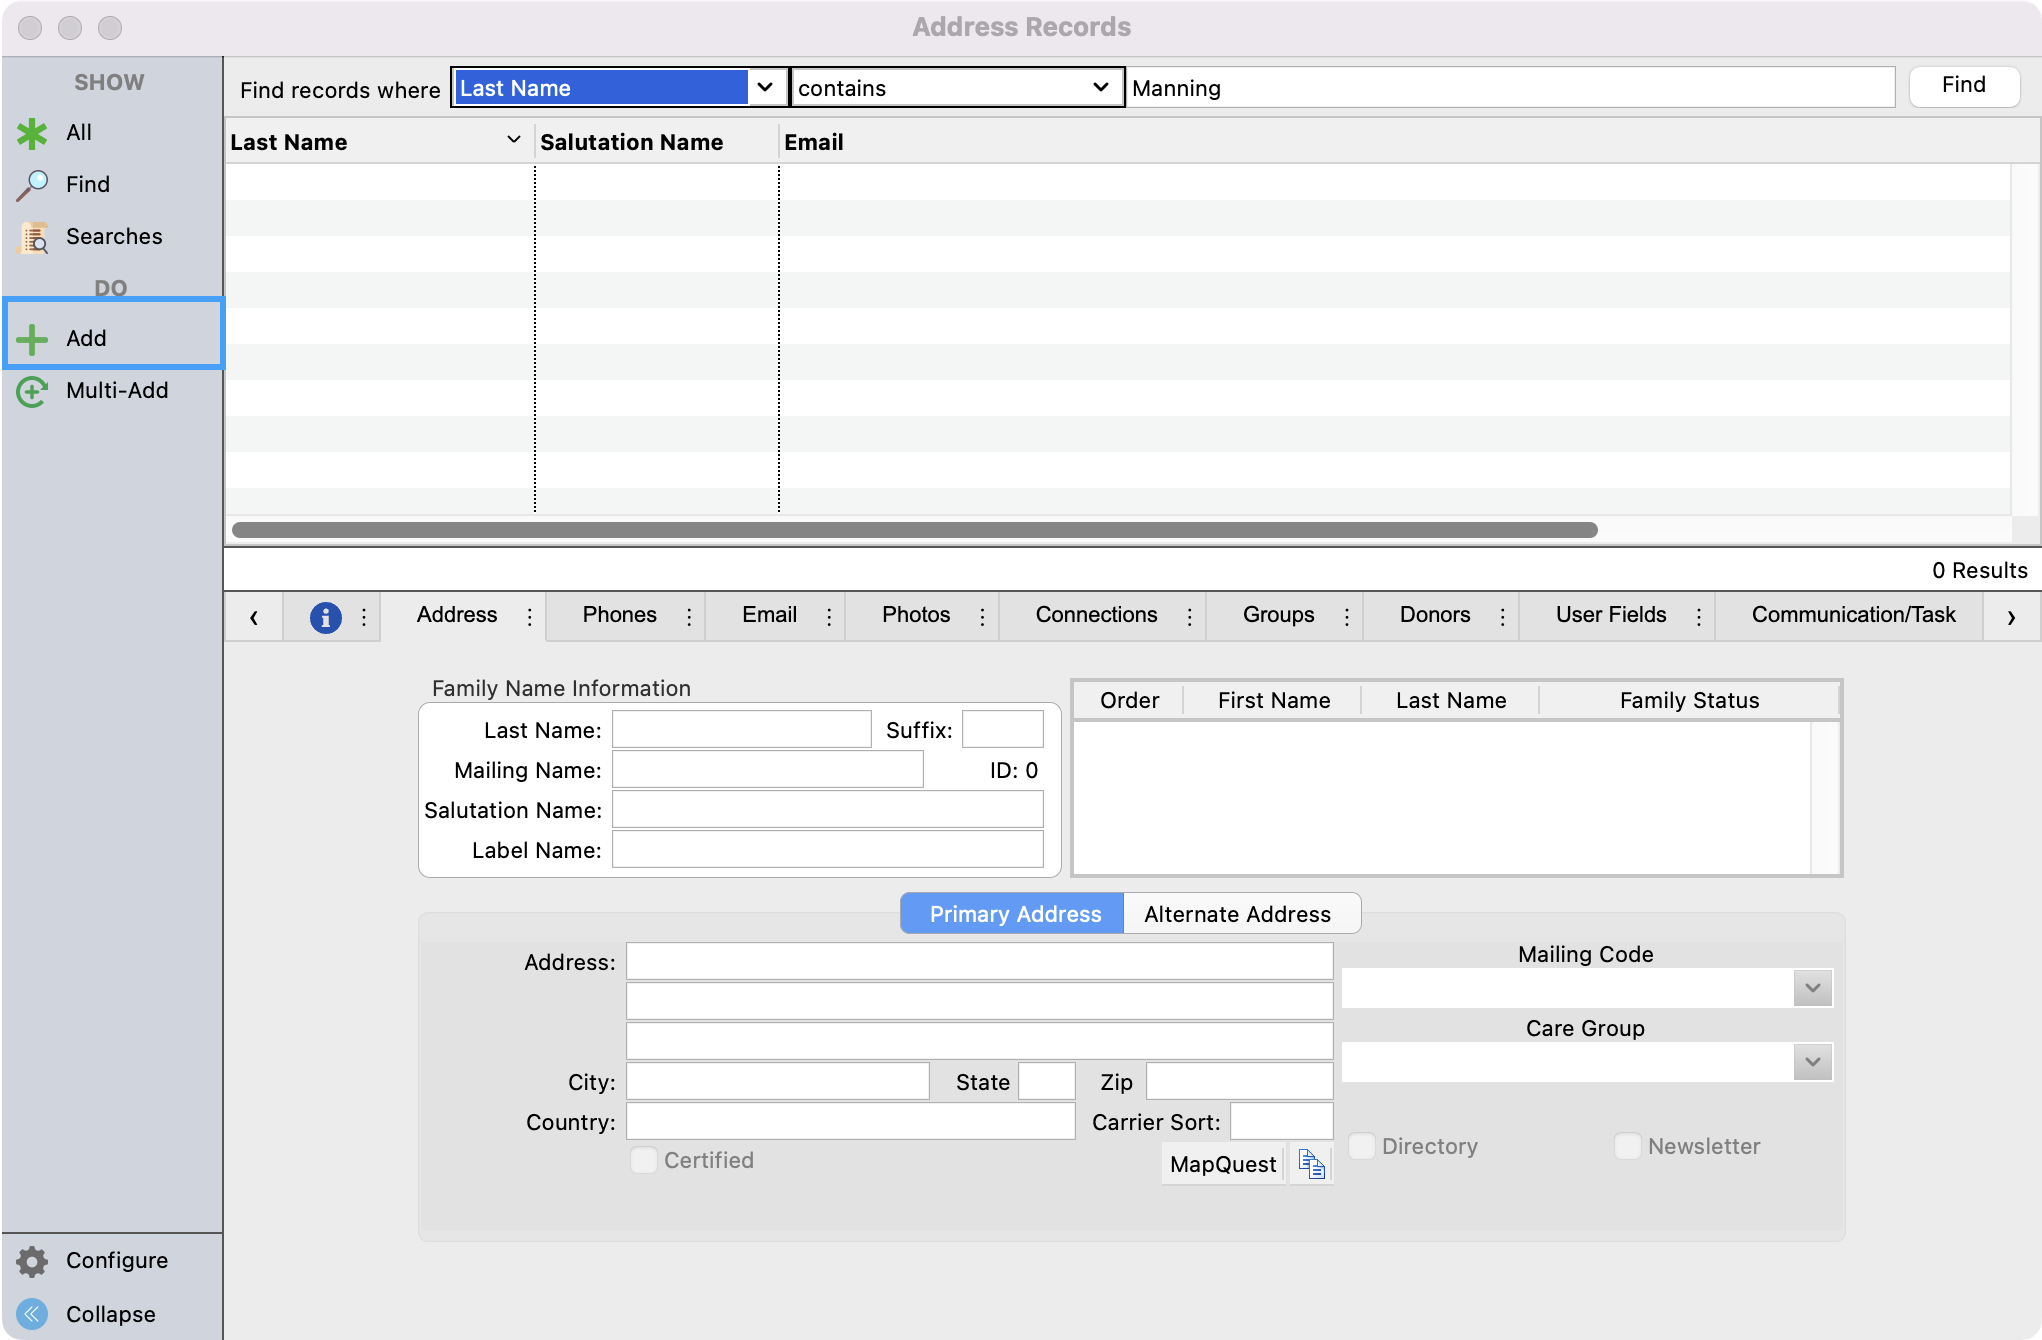Click the horizontal scrollbar under results list

click(x=914, y=530)
